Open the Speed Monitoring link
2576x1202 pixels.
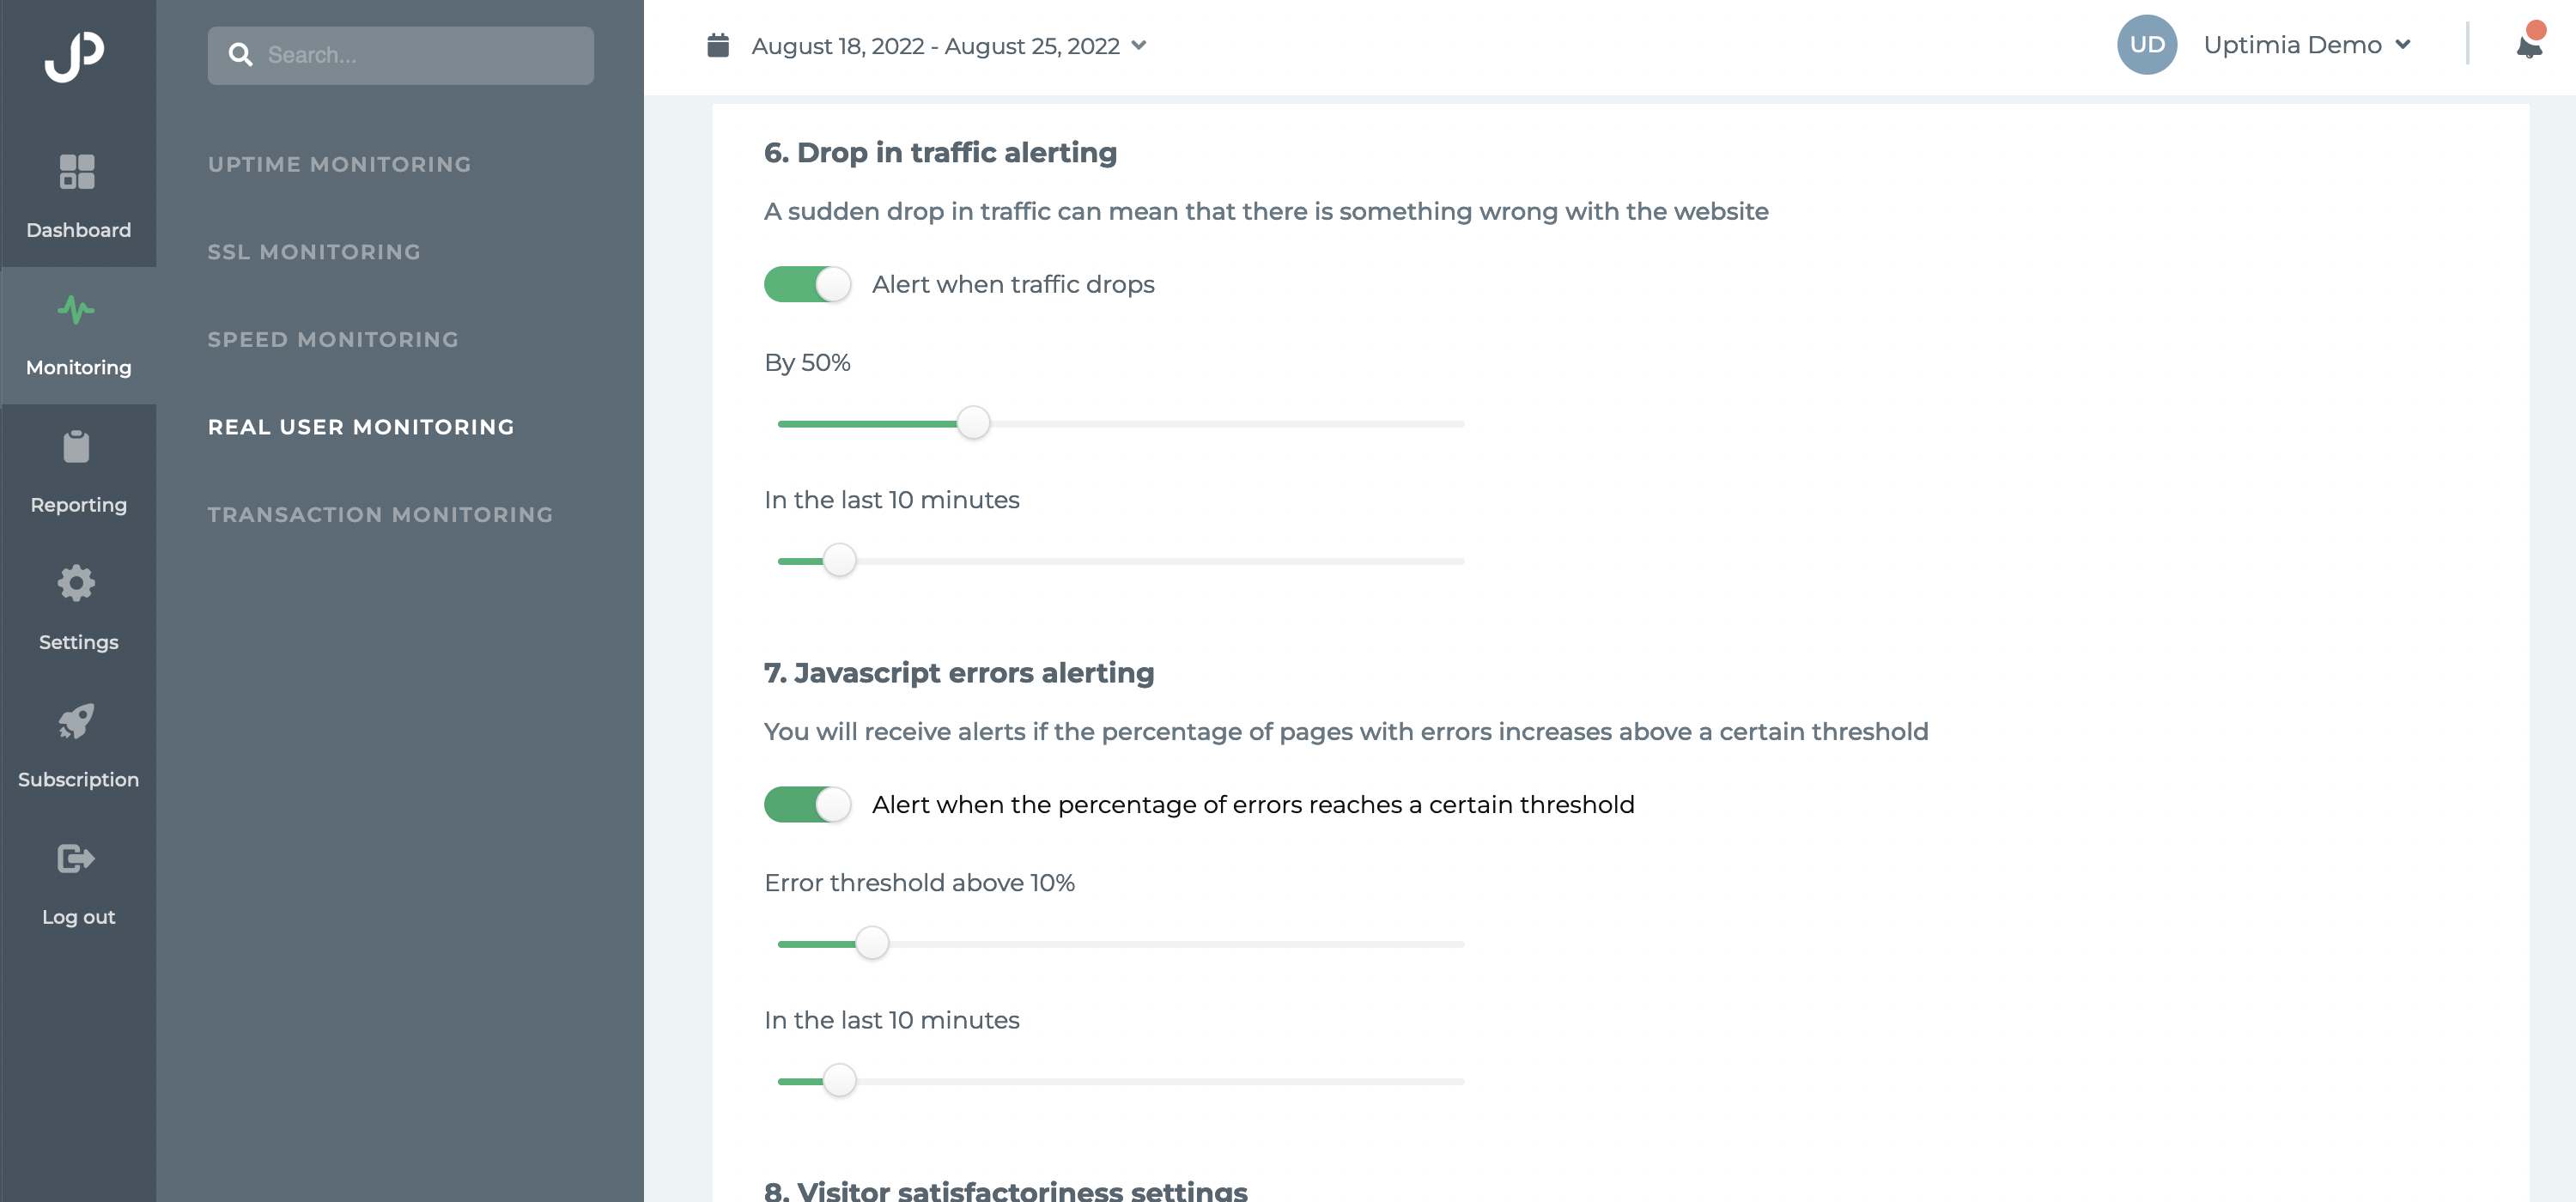pos(333,340)
